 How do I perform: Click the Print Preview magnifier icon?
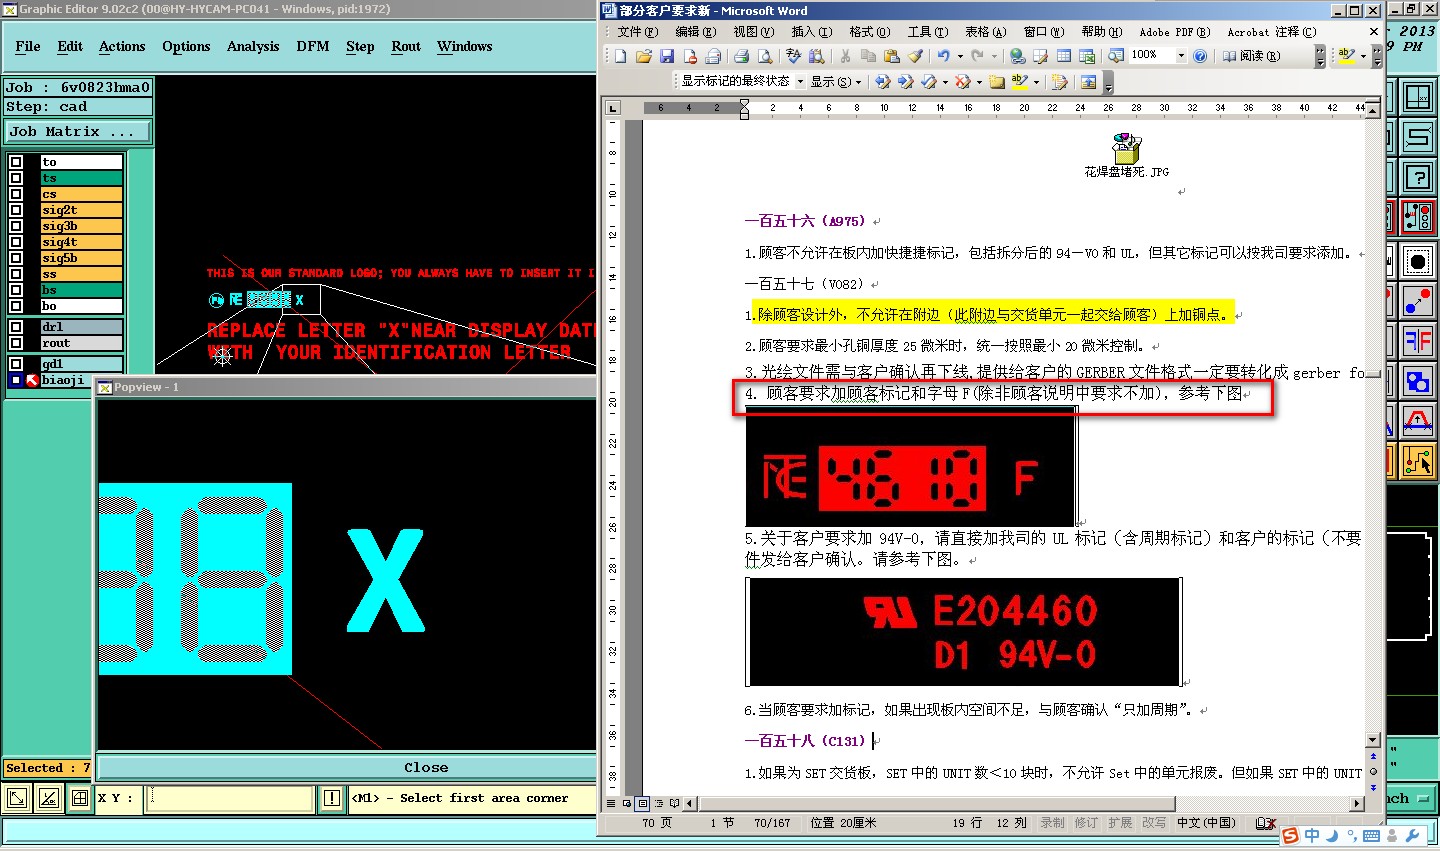point(765,56)
